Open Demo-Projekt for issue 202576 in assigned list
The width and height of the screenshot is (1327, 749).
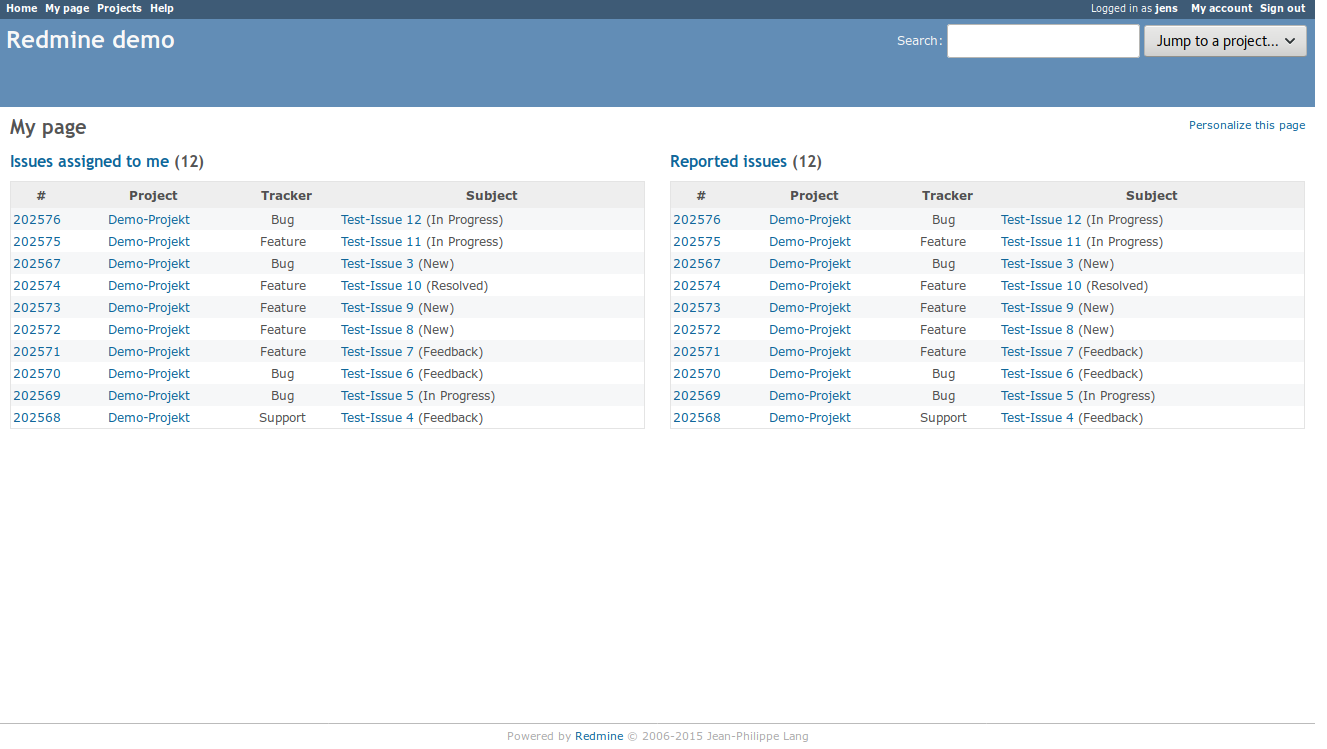[149, 220]
